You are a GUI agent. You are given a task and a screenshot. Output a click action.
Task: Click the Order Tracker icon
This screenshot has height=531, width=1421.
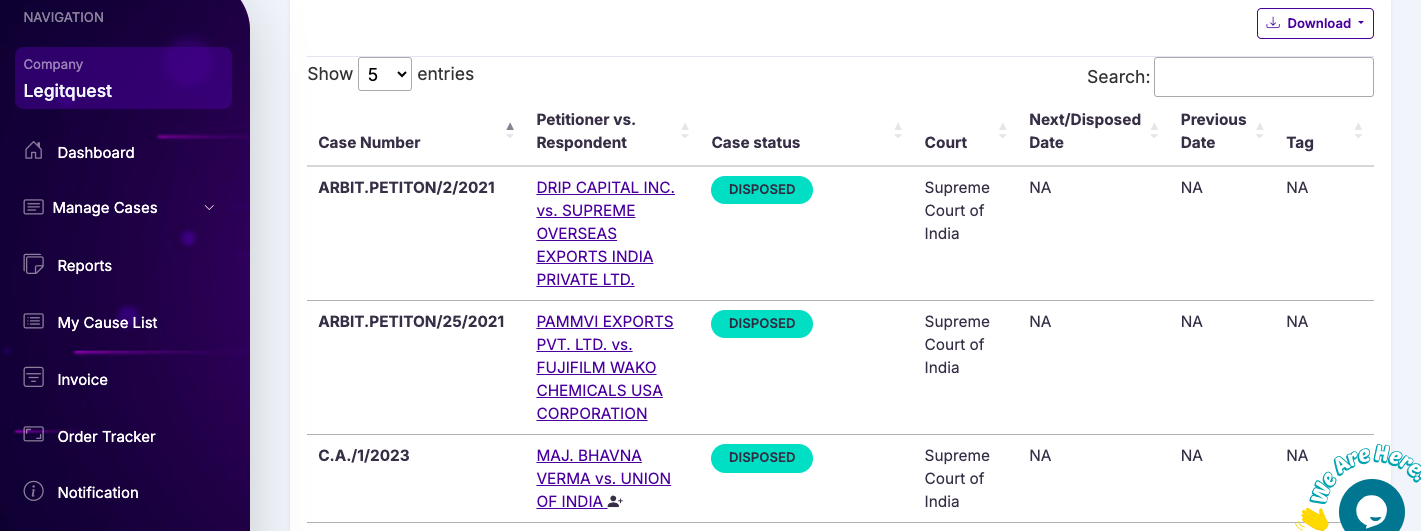click(34, 435)
